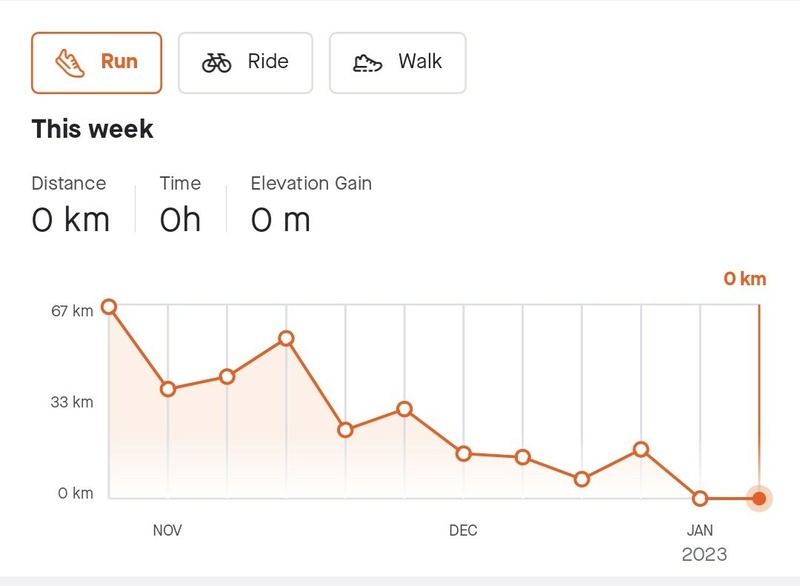Click the orange 0 km value label
Image resolution: width=800 pixels, height=586 pixels.
pyautogui.click(x=745, y=279)
